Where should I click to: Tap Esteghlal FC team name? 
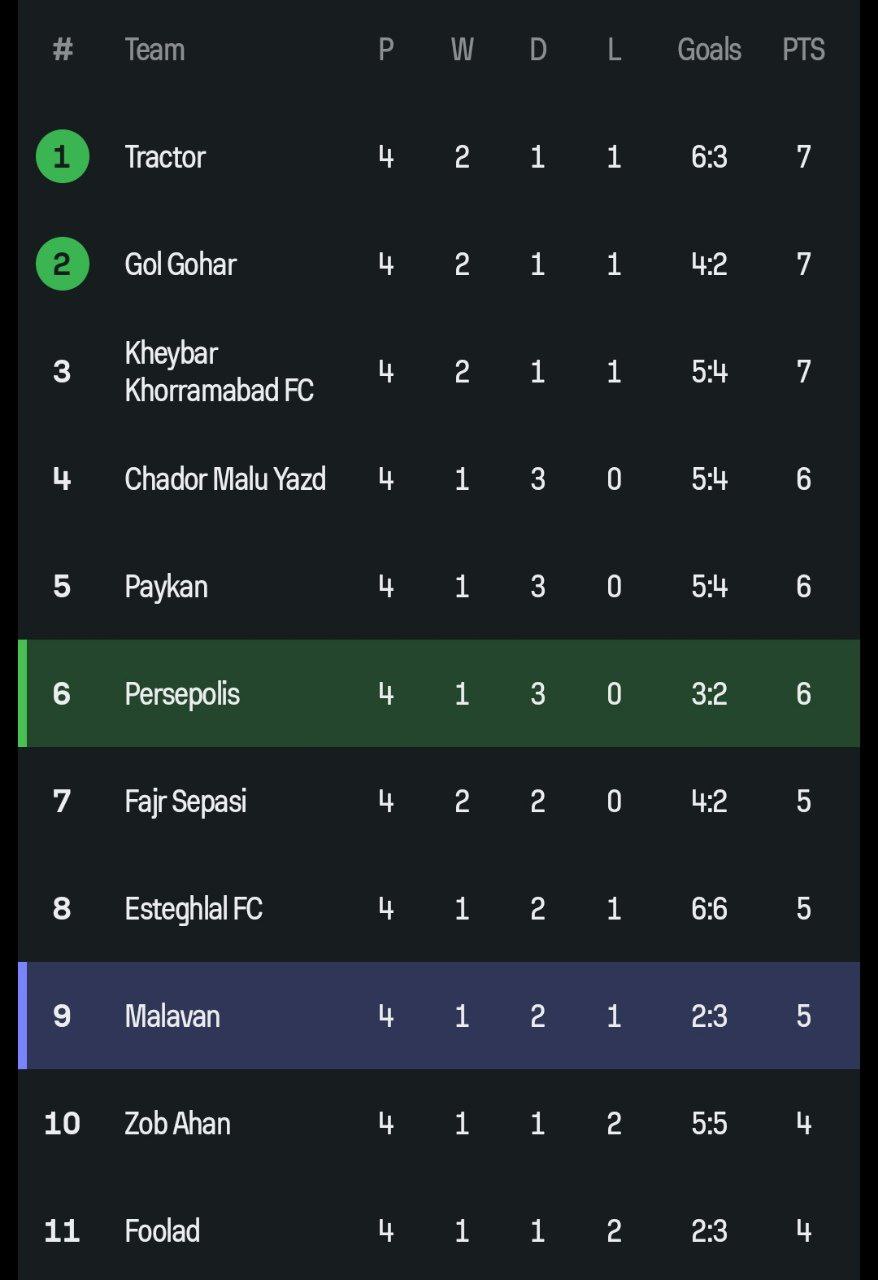click(x=193, y=909)
